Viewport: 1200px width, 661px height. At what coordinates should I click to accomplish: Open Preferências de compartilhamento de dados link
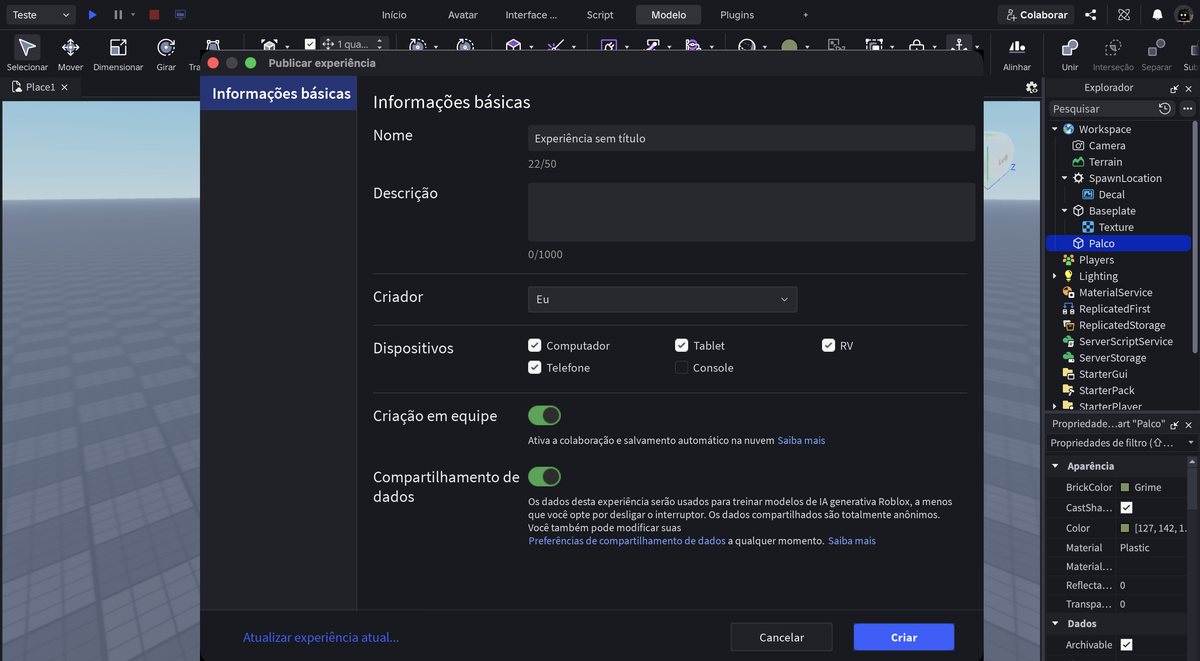627,540
